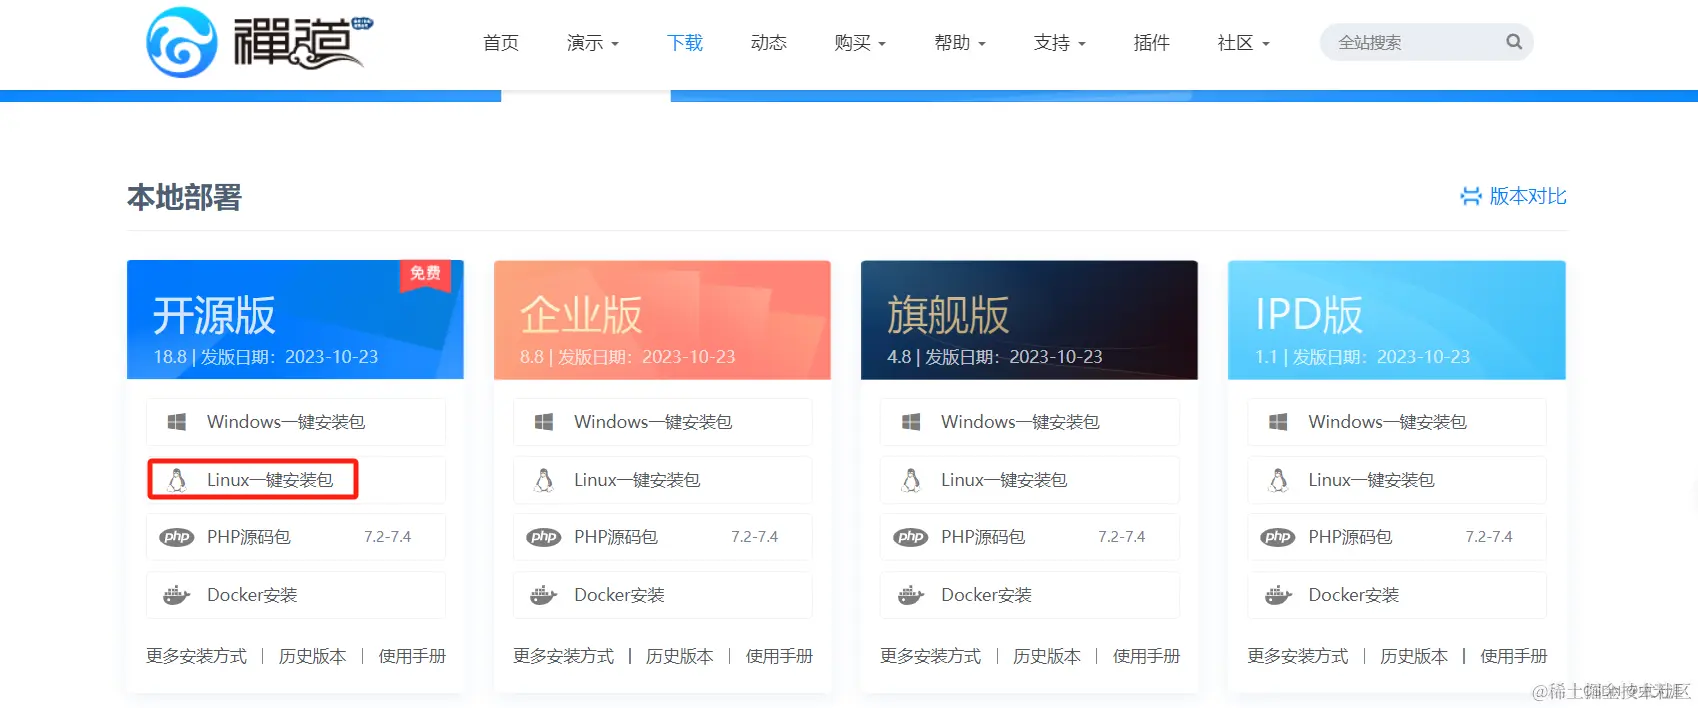Click 7.2-7.4 version text in 企业版
Image resolution: width=1698 pixels, height=708 pixels.
(754, 537)
